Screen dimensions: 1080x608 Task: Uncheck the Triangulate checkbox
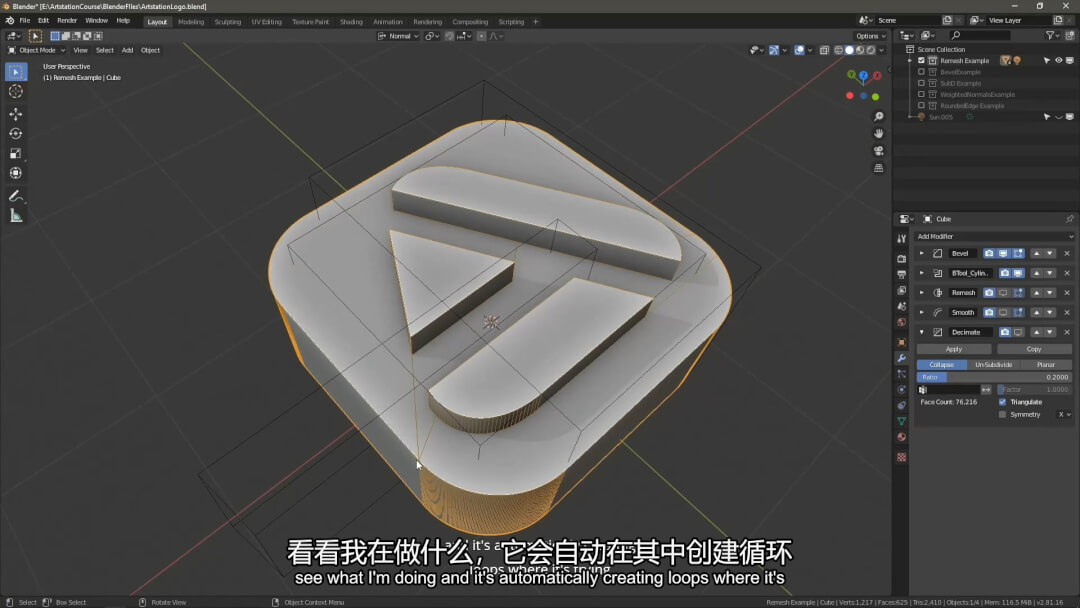coord(1002,402)
